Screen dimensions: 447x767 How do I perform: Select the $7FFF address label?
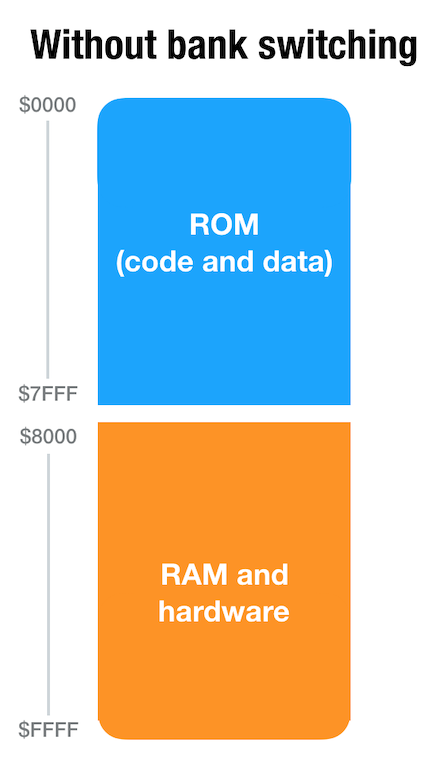pos(48,393)
